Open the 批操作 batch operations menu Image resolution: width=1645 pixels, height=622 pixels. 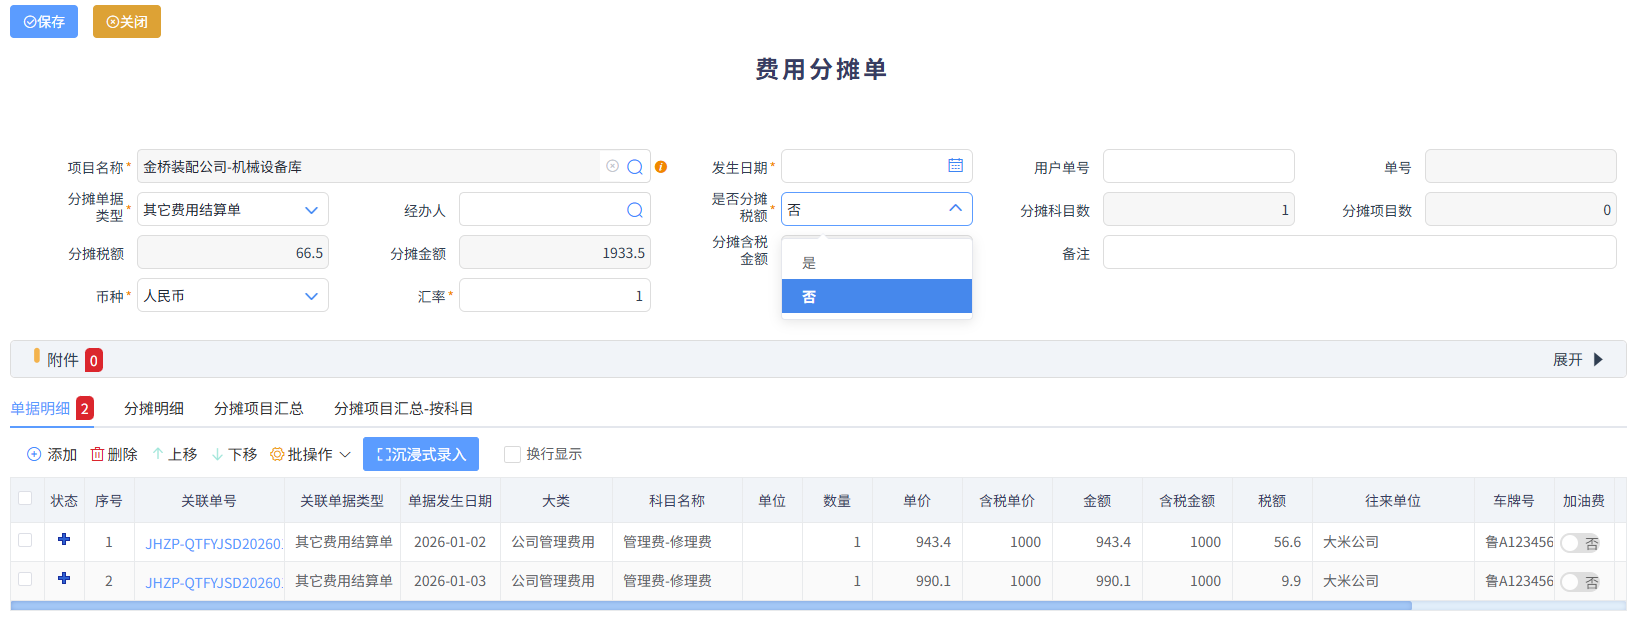[x=311, y=454]
